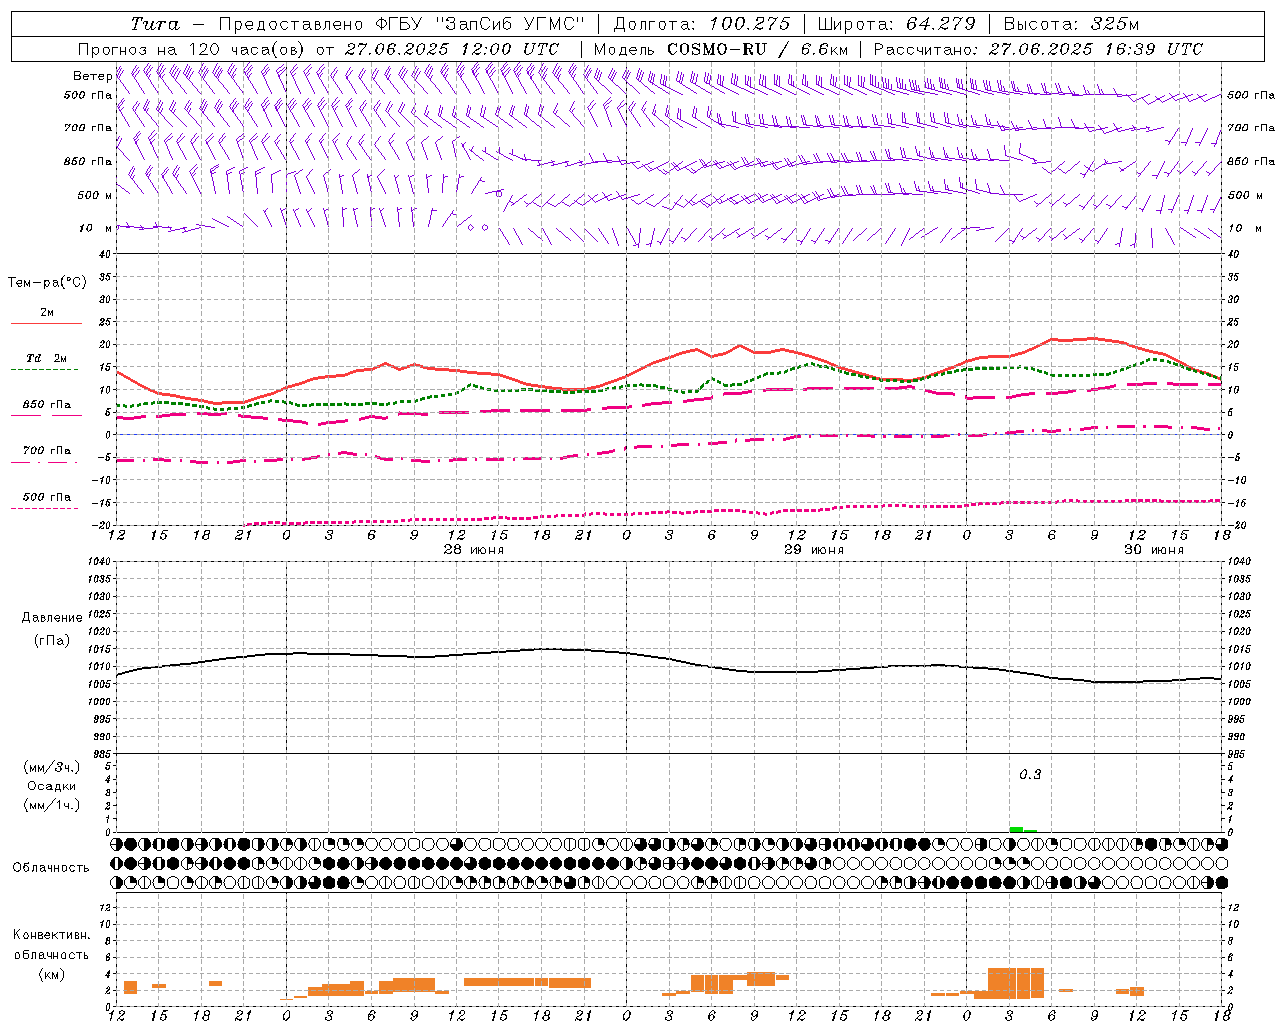
Task: Click the "(км)" convective height unit
Action: (x=51, y=974)
